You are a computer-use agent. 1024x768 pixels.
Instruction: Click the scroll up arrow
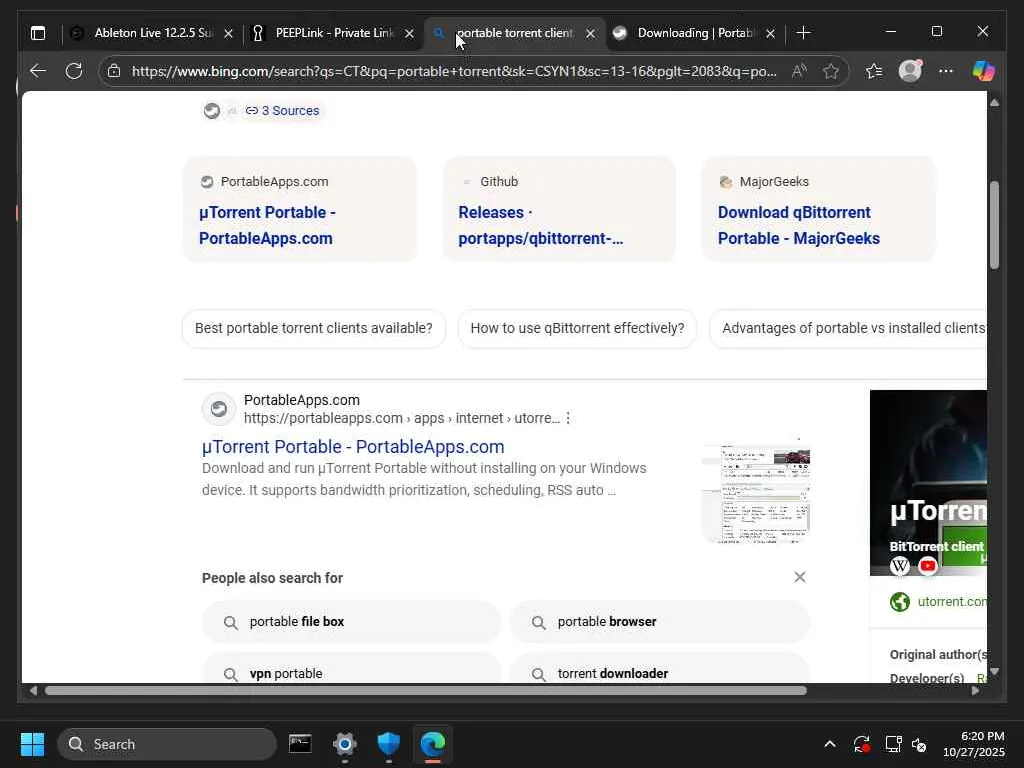(994, 103)
